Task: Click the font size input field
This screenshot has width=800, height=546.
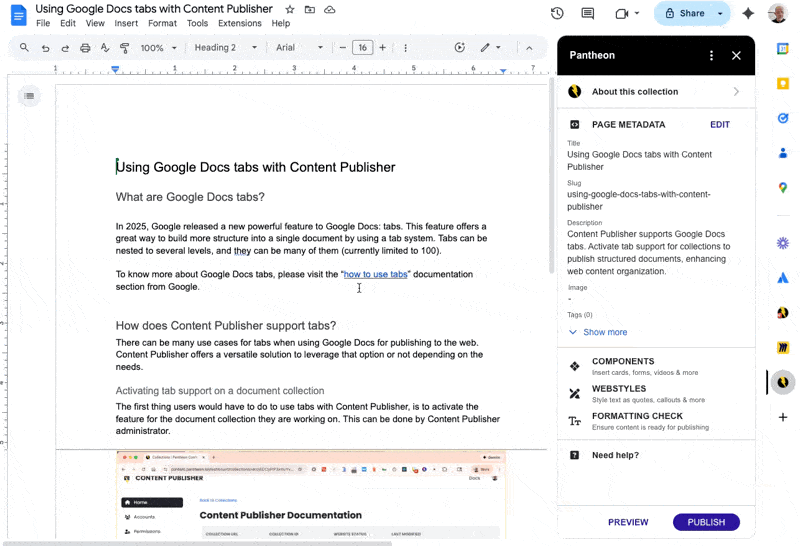Action: point(362,48)
